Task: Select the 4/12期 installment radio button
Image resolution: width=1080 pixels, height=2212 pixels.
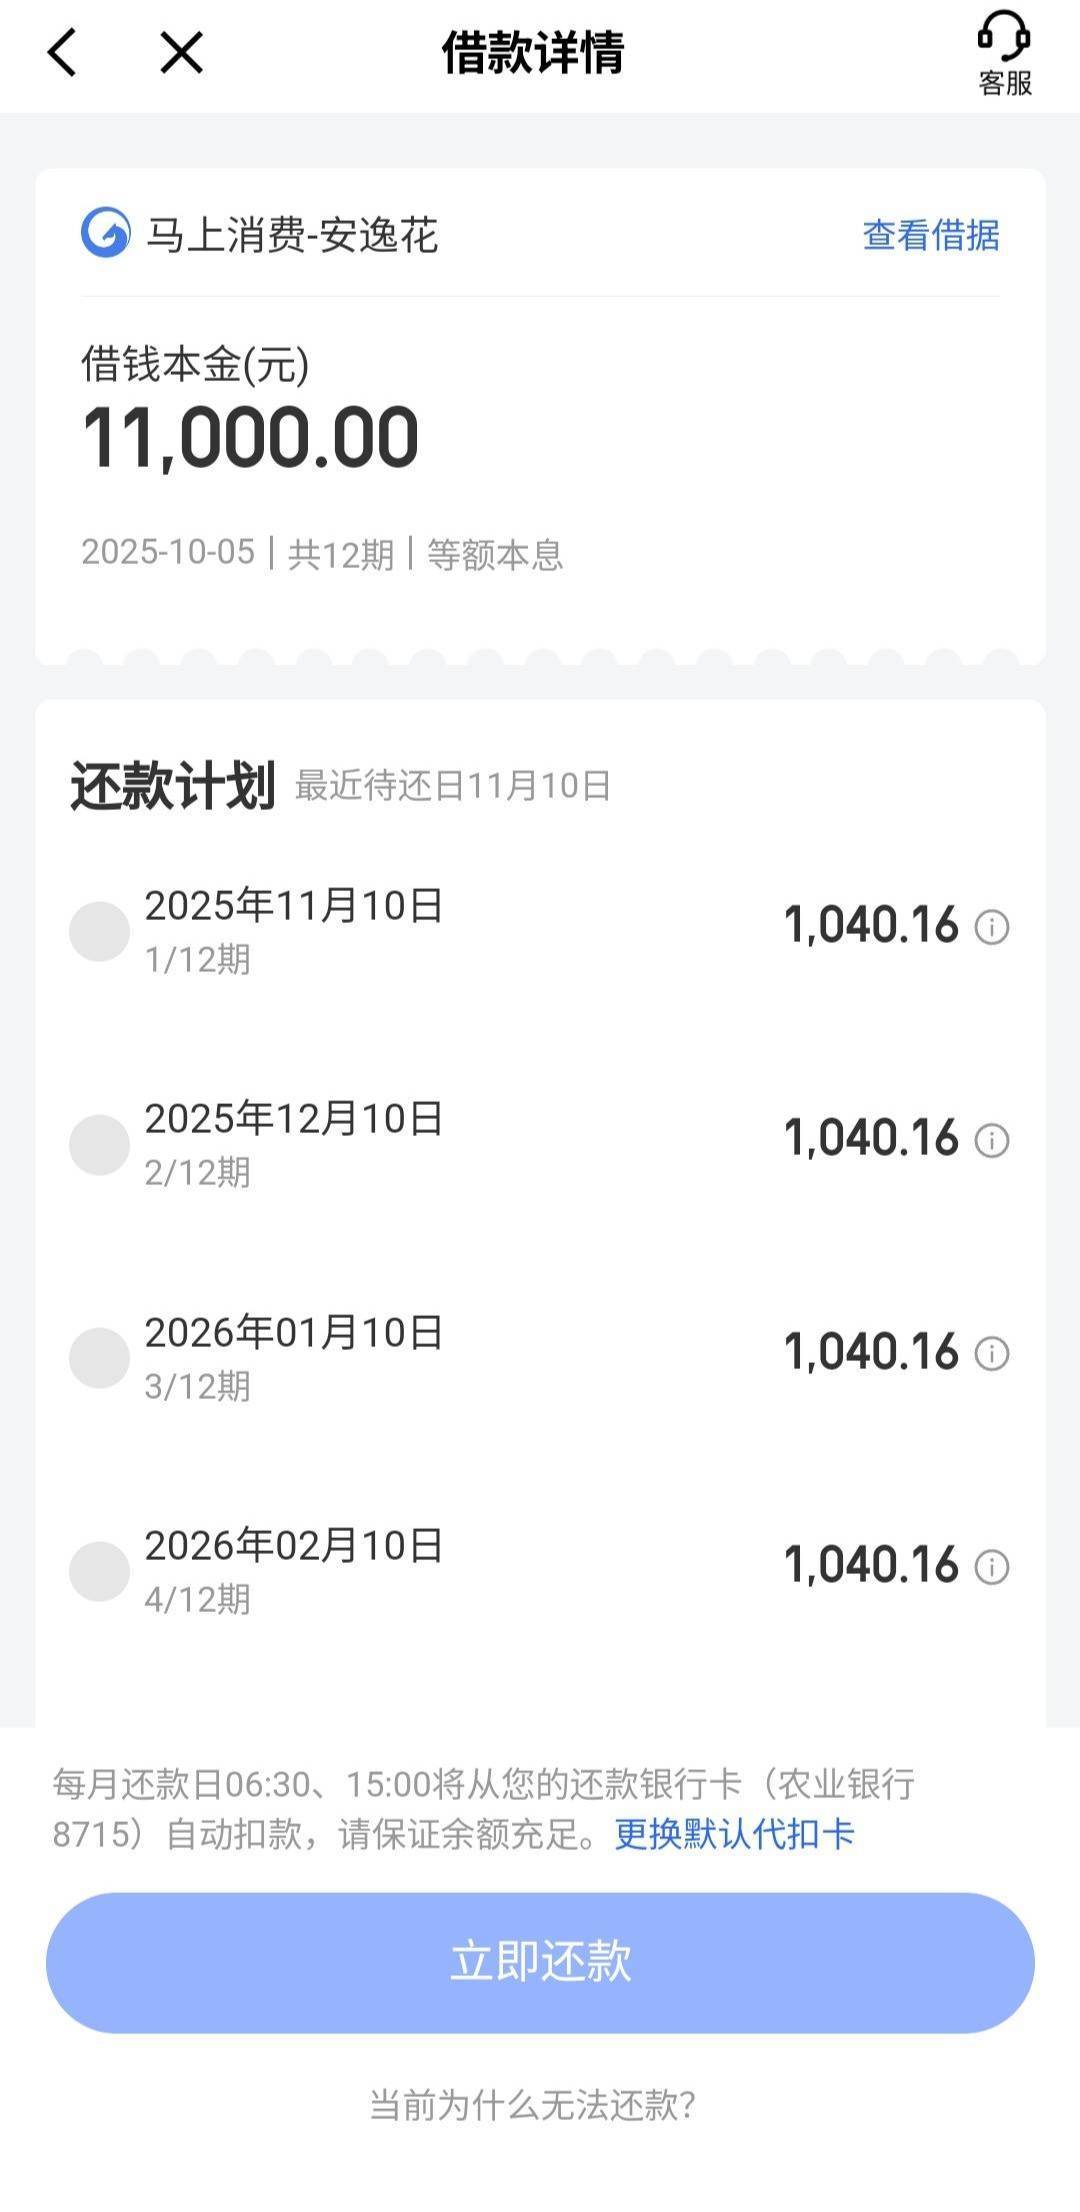Action: (99, 1570)
